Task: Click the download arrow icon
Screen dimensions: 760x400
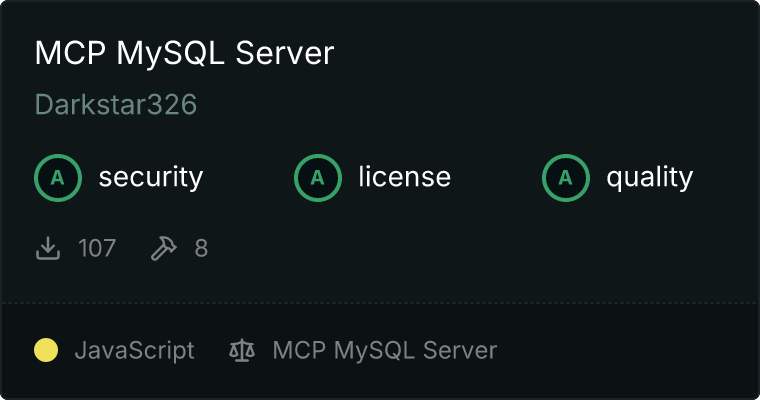Action: click(48, 248)
